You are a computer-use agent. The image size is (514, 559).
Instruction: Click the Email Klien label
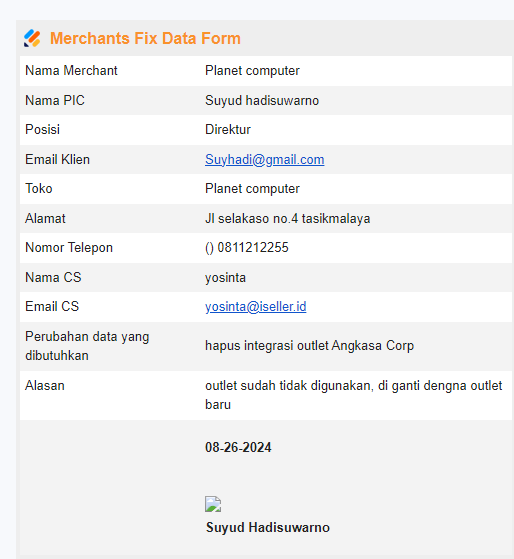click(x=57, y=159)
